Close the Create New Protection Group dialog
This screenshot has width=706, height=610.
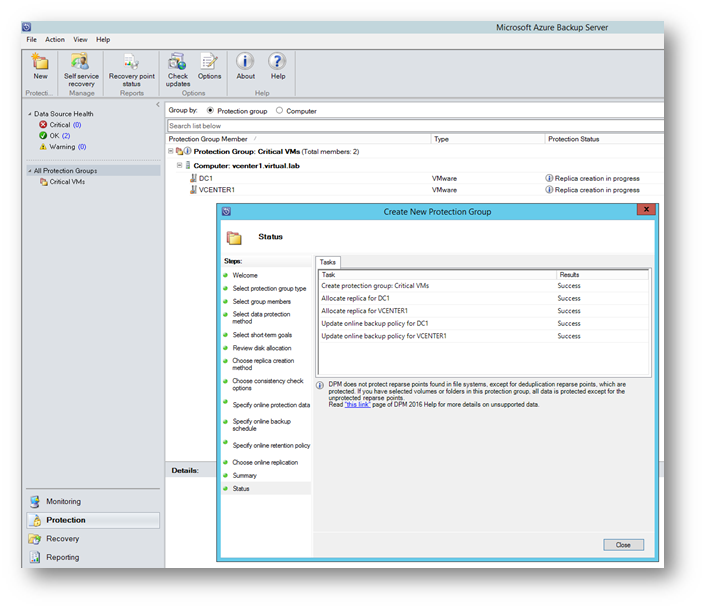[646, 209]
